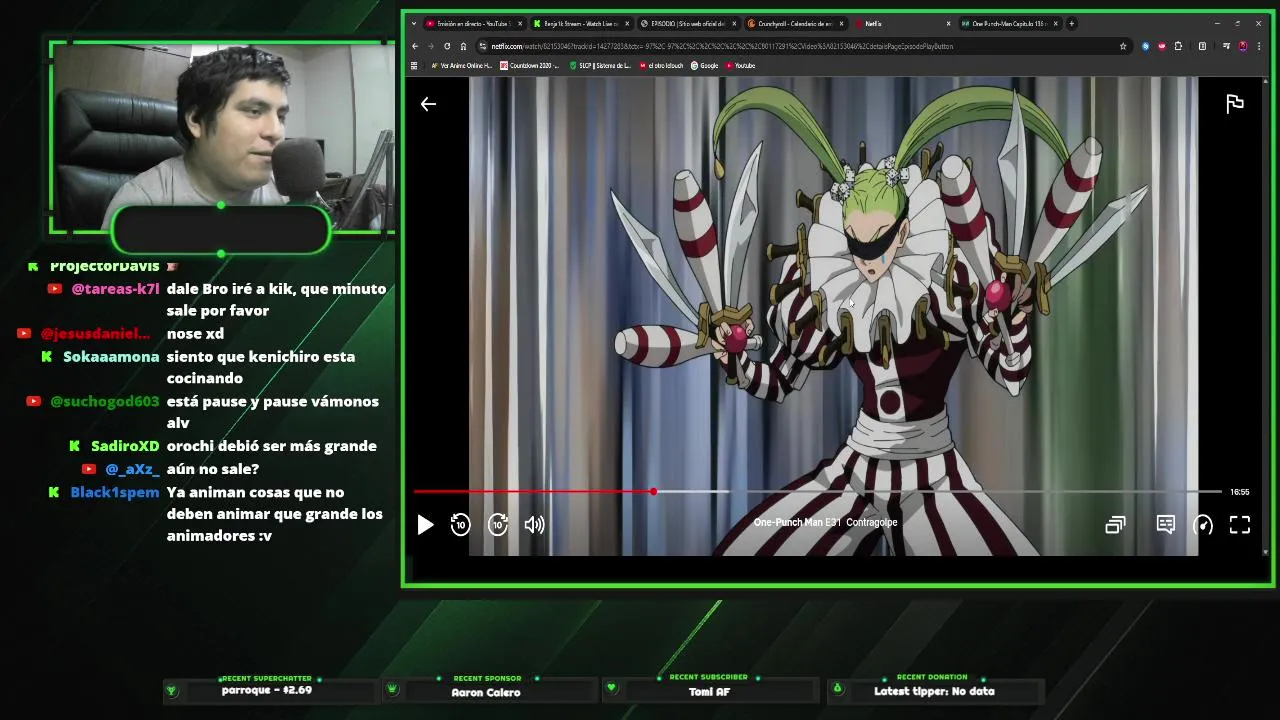Open the browser extensions puzzle icon

coord(1178,46)
